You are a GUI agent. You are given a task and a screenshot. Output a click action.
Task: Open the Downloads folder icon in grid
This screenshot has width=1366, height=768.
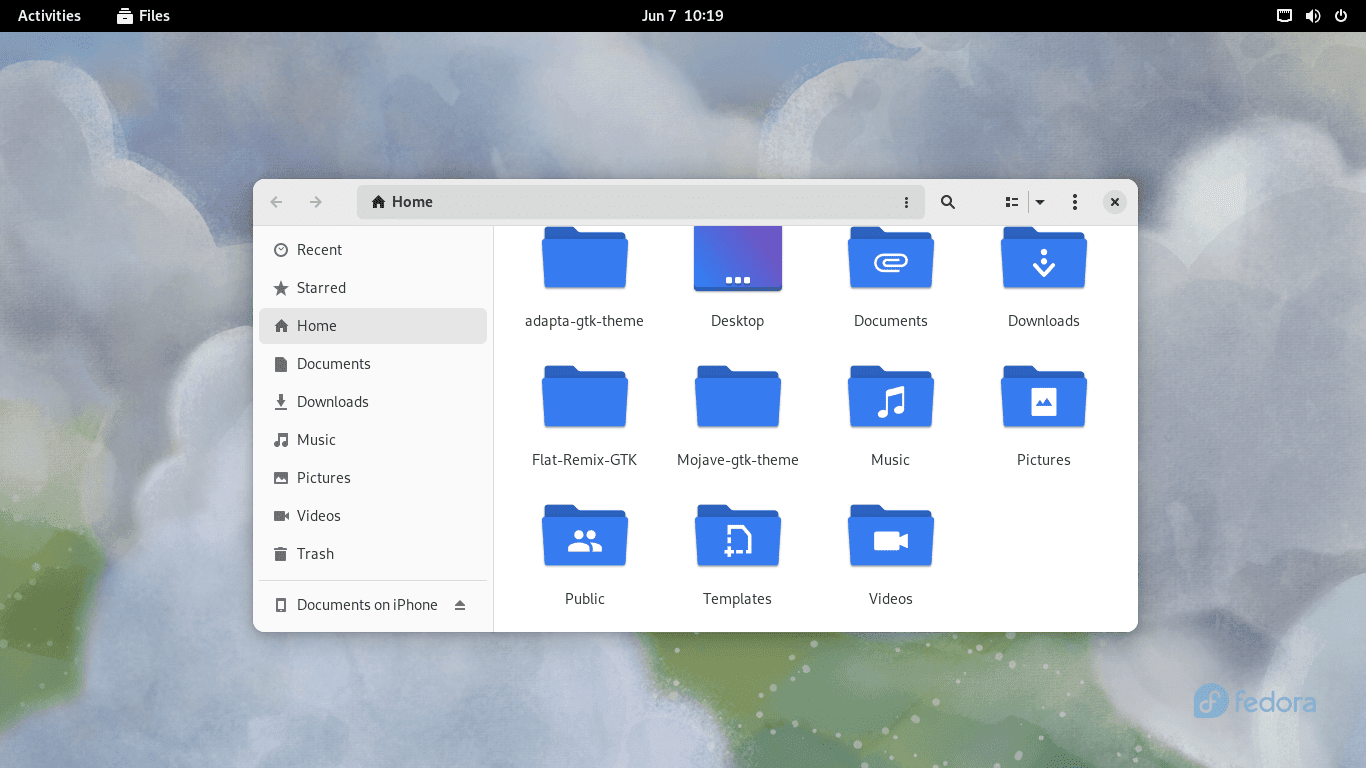tap(1044, 258)
